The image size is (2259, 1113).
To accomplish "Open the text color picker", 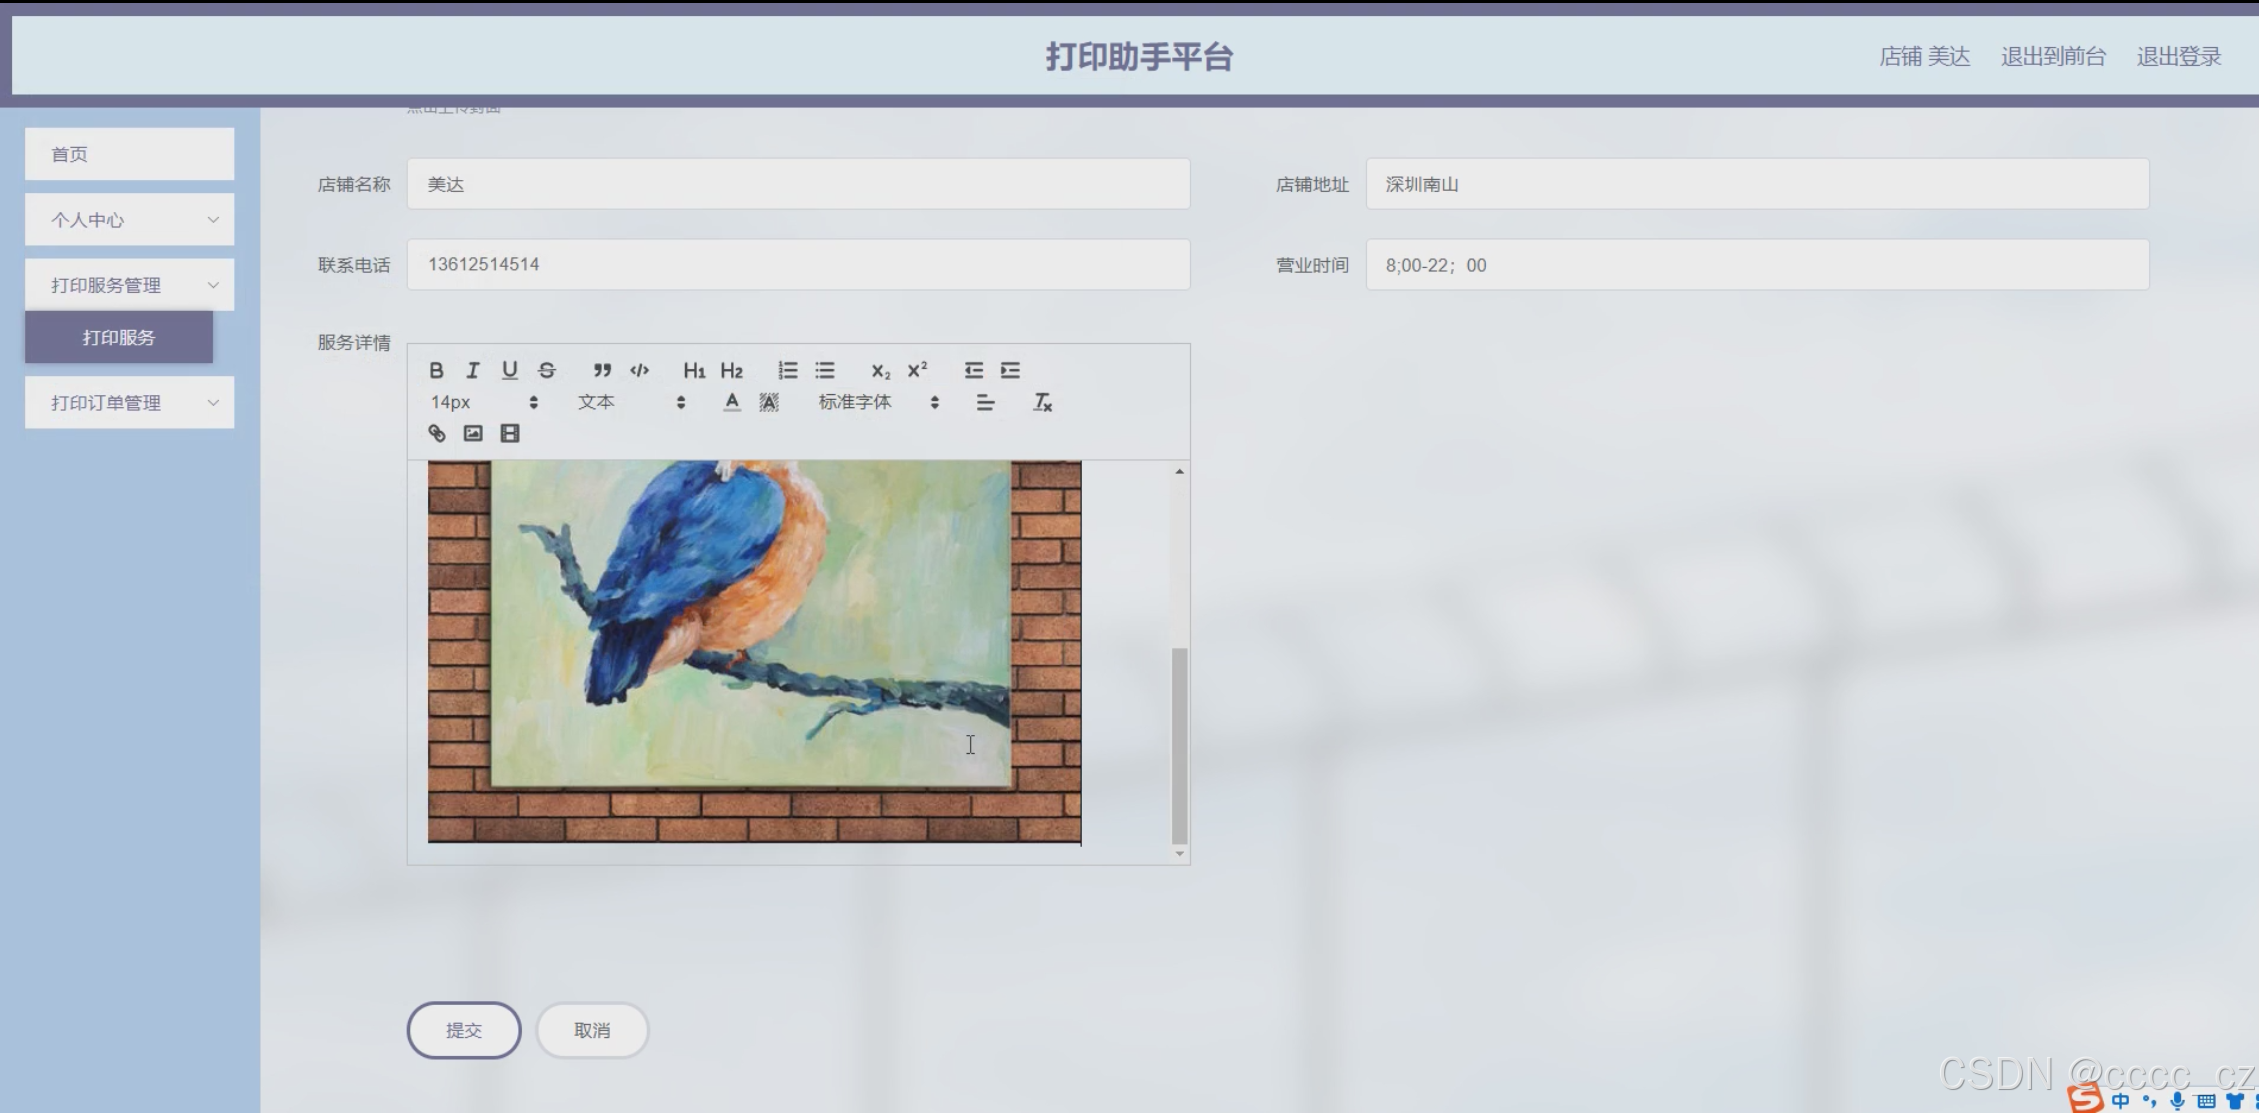I will pyautogui.click(x=732, y=402).
